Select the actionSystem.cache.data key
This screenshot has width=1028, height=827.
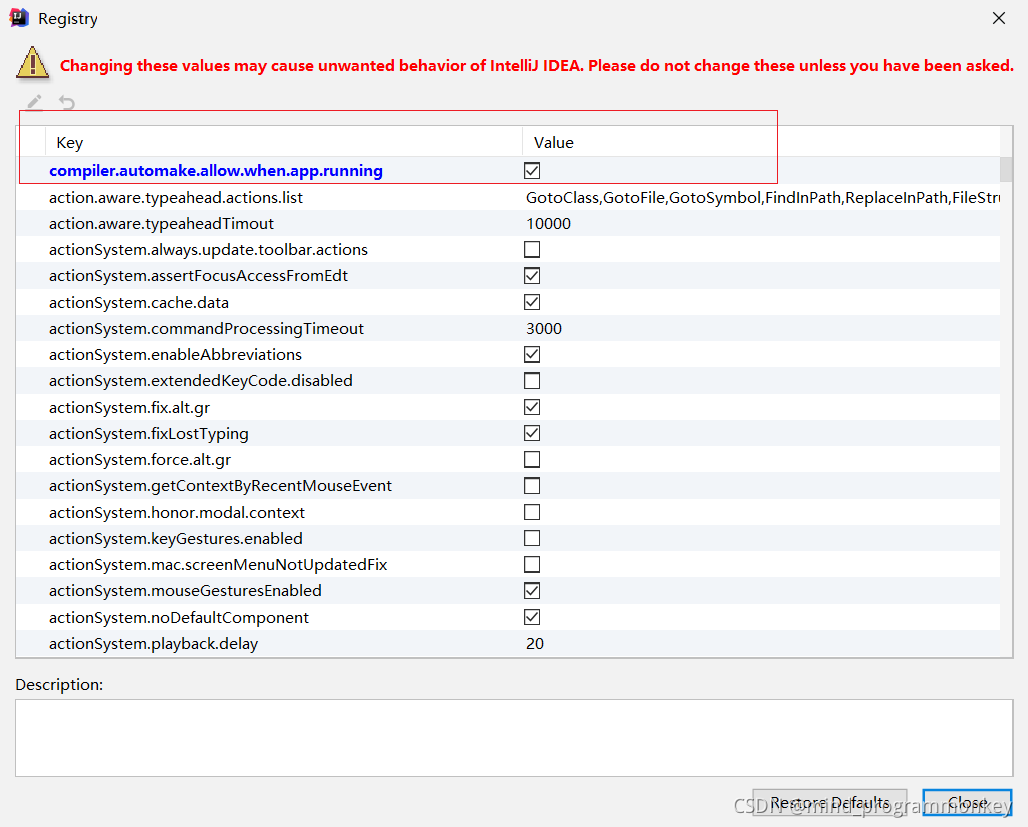(x=139, y=302)
